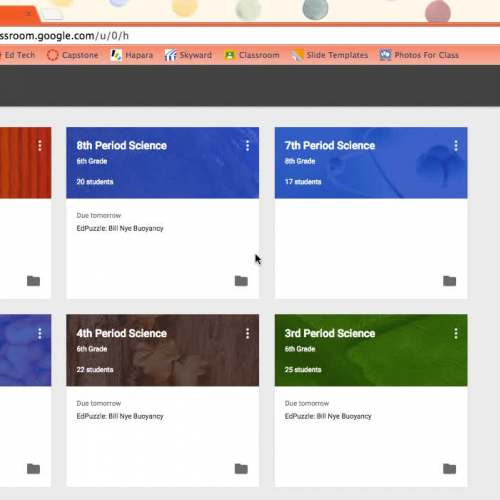Viewport: 500px width, 500px height.
Task: Click the Skyward bookmark icon
Action: tap(170, 55)
